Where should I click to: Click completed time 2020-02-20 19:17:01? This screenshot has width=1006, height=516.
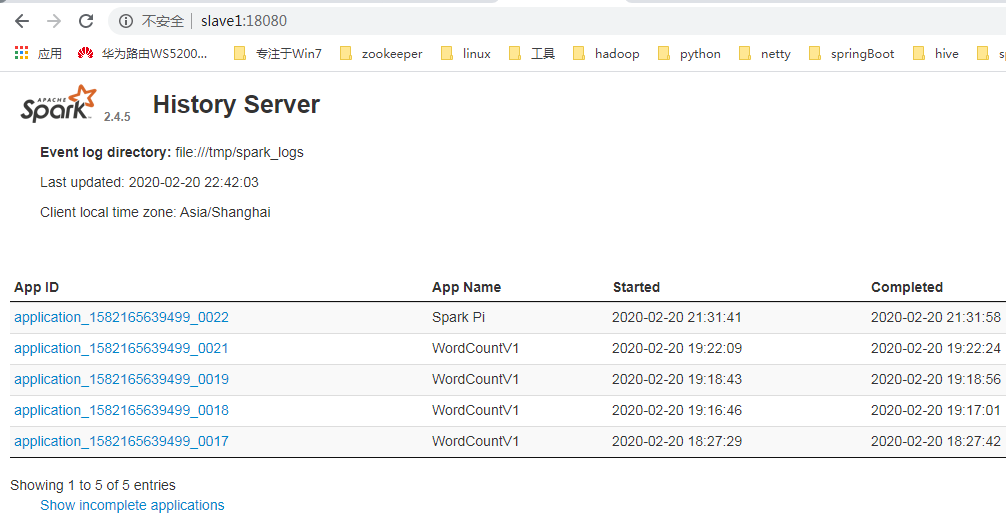tap(935, 410)
